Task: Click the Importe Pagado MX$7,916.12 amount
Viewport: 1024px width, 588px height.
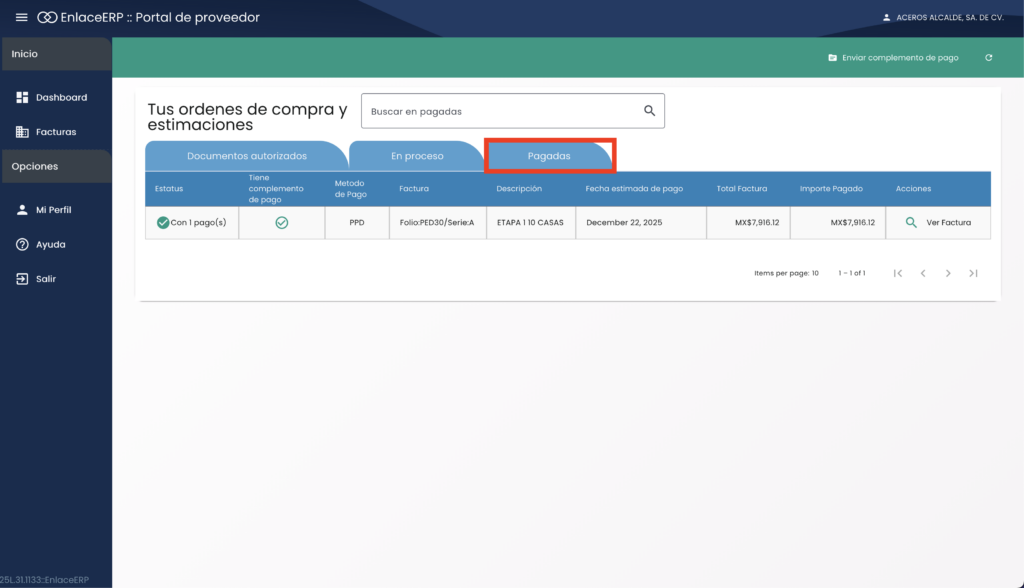Action: click(853, 223)
